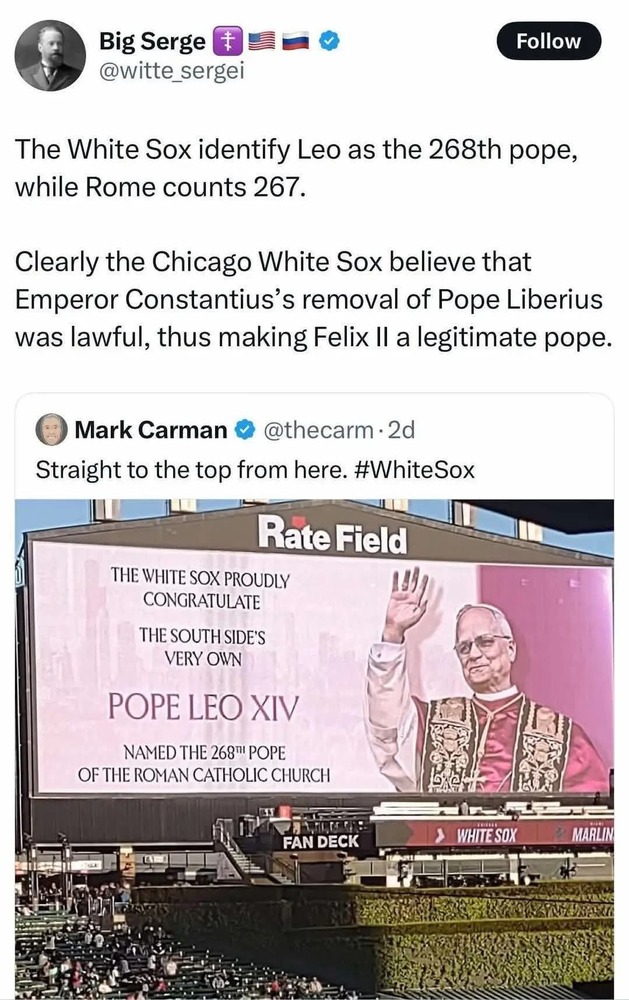This screenshot has width=629, height=1000.
Task: Click the 2d timestamp
Action: click(x=401, y=430)
